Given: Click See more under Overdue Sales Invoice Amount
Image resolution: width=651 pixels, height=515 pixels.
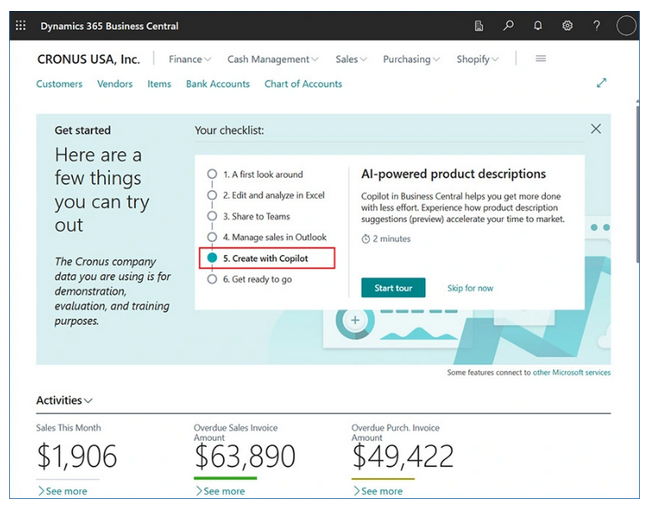Looking at the screenshot, I should click(220, 491).
